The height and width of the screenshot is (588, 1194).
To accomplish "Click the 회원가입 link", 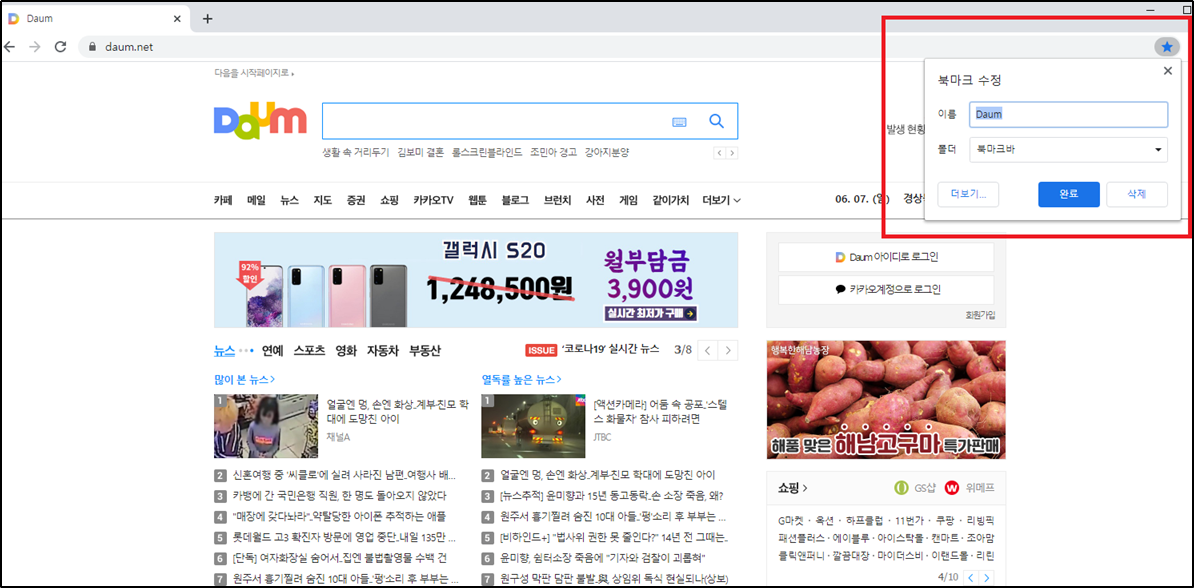I will point(979,315).
